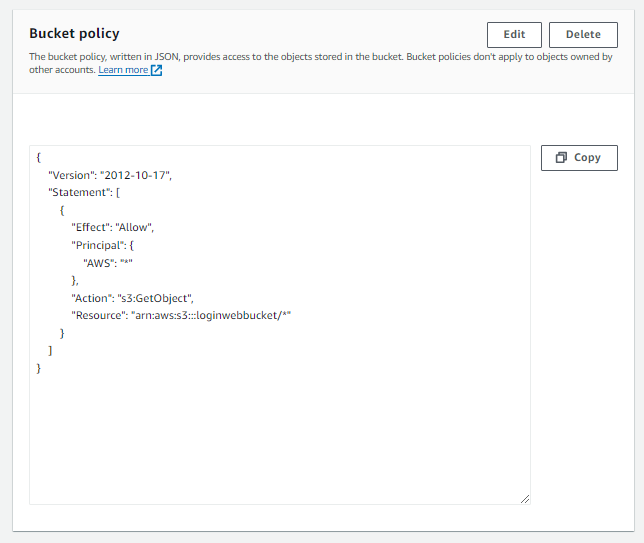Image resolution: width=644 pixels, height=543 pixels.
Task: Click the resize handle of the policy textbox
Action: [x=525, y=499]
